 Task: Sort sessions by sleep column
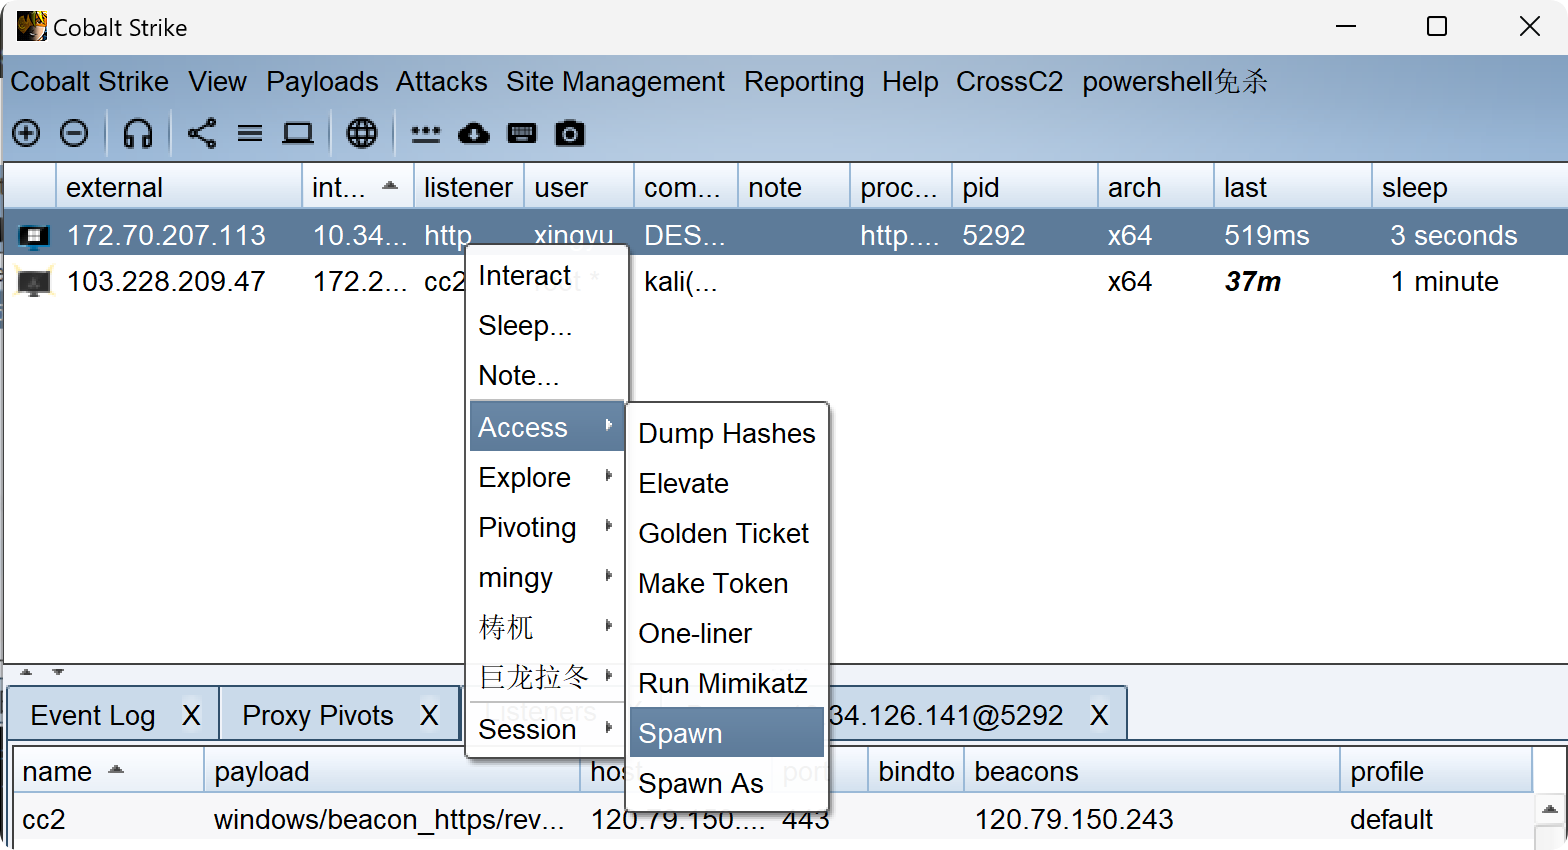point(1469,187)
